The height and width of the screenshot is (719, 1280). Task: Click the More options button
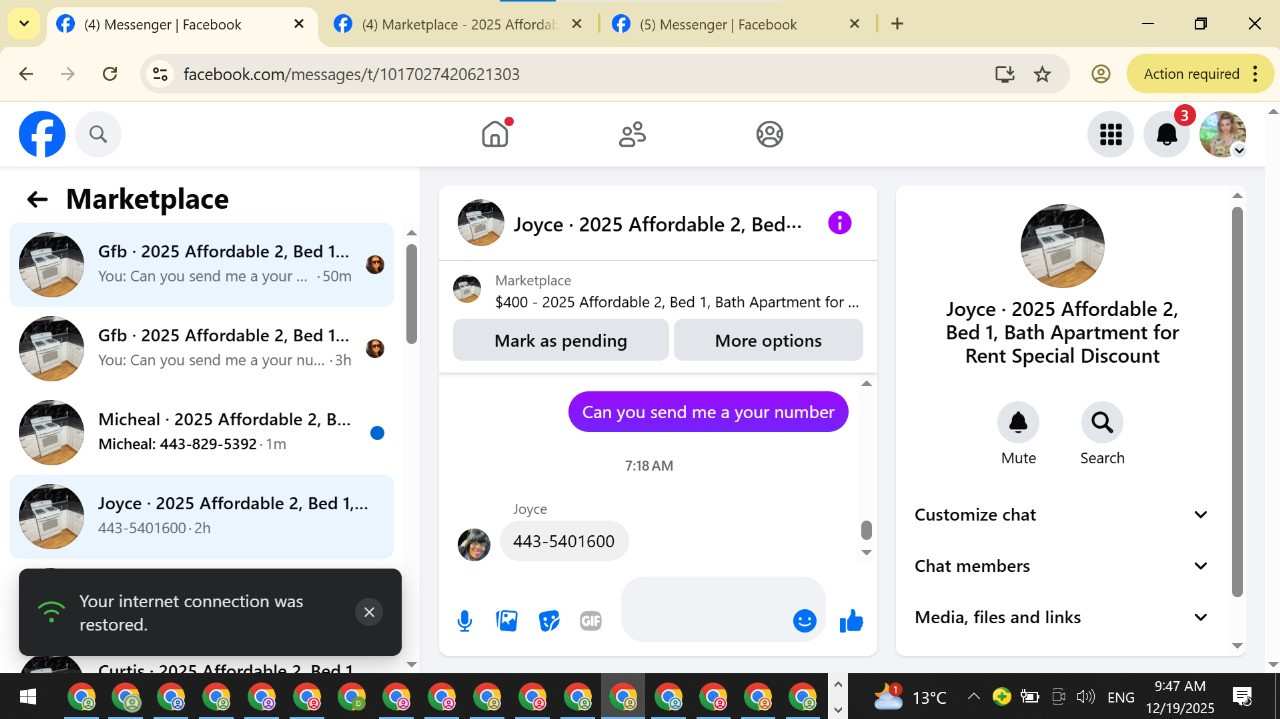768,340
